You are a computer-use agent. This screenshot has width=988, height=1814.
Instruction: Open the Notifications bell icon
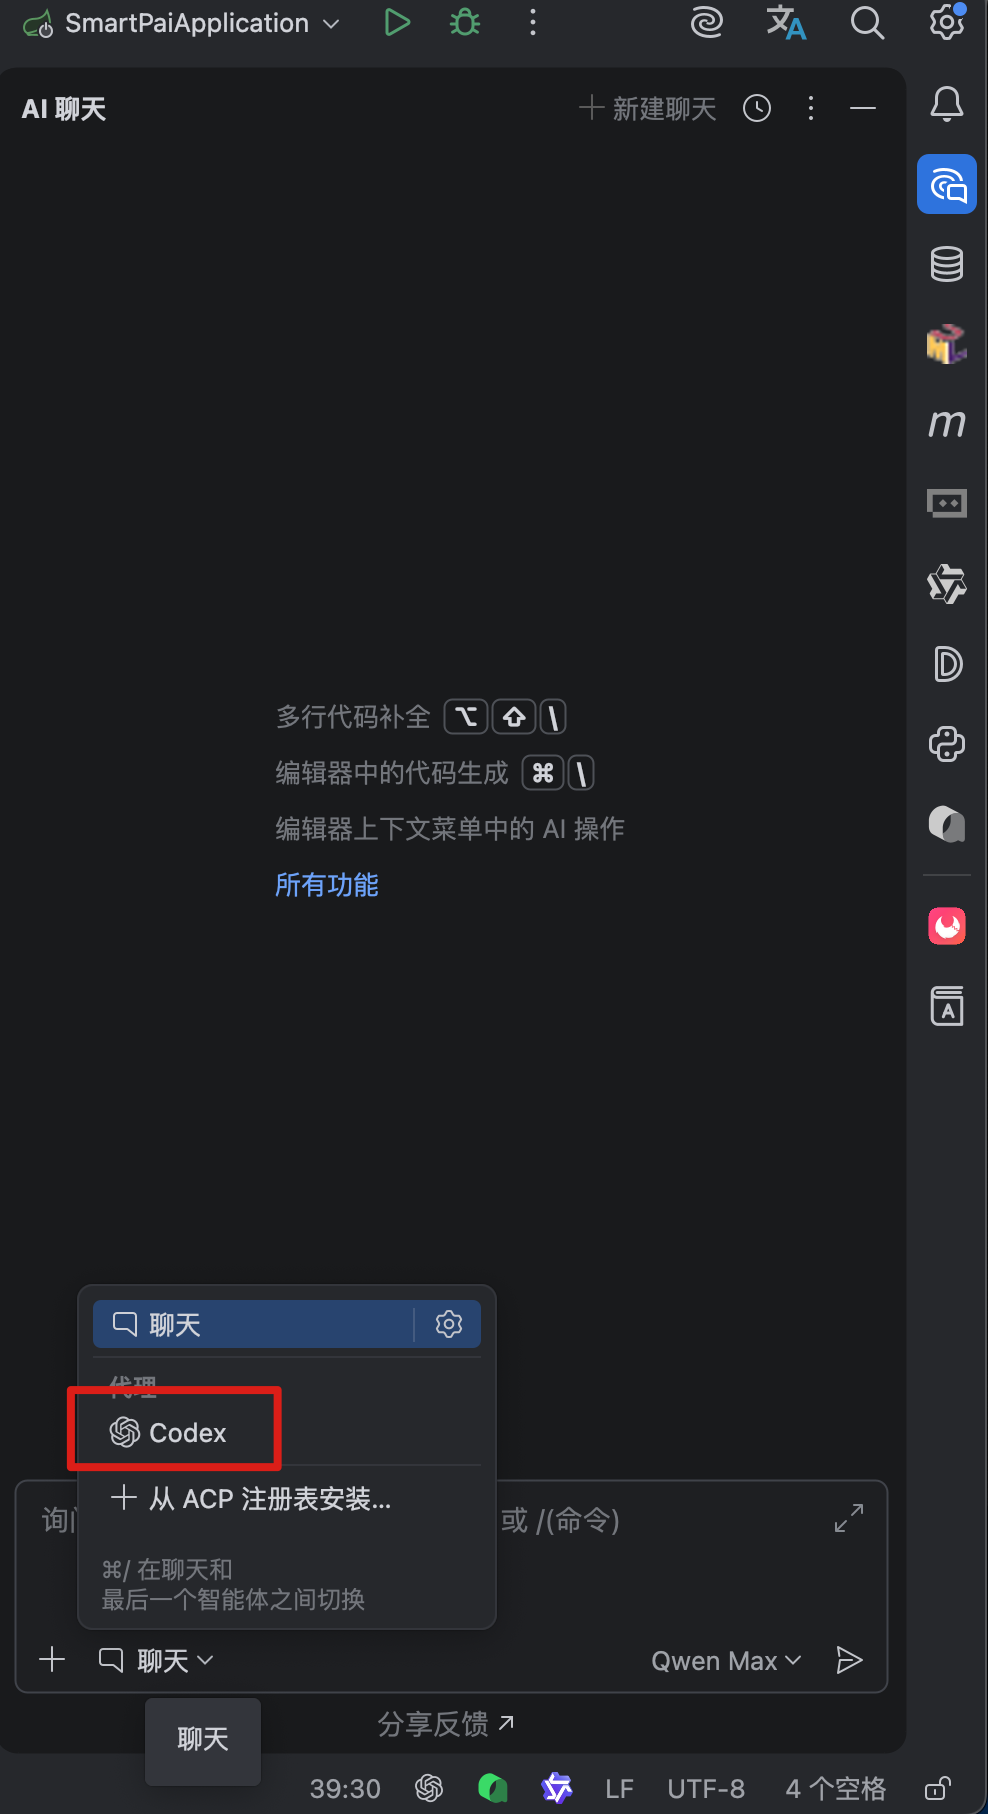pyautogui.click(x=946, y=104)
